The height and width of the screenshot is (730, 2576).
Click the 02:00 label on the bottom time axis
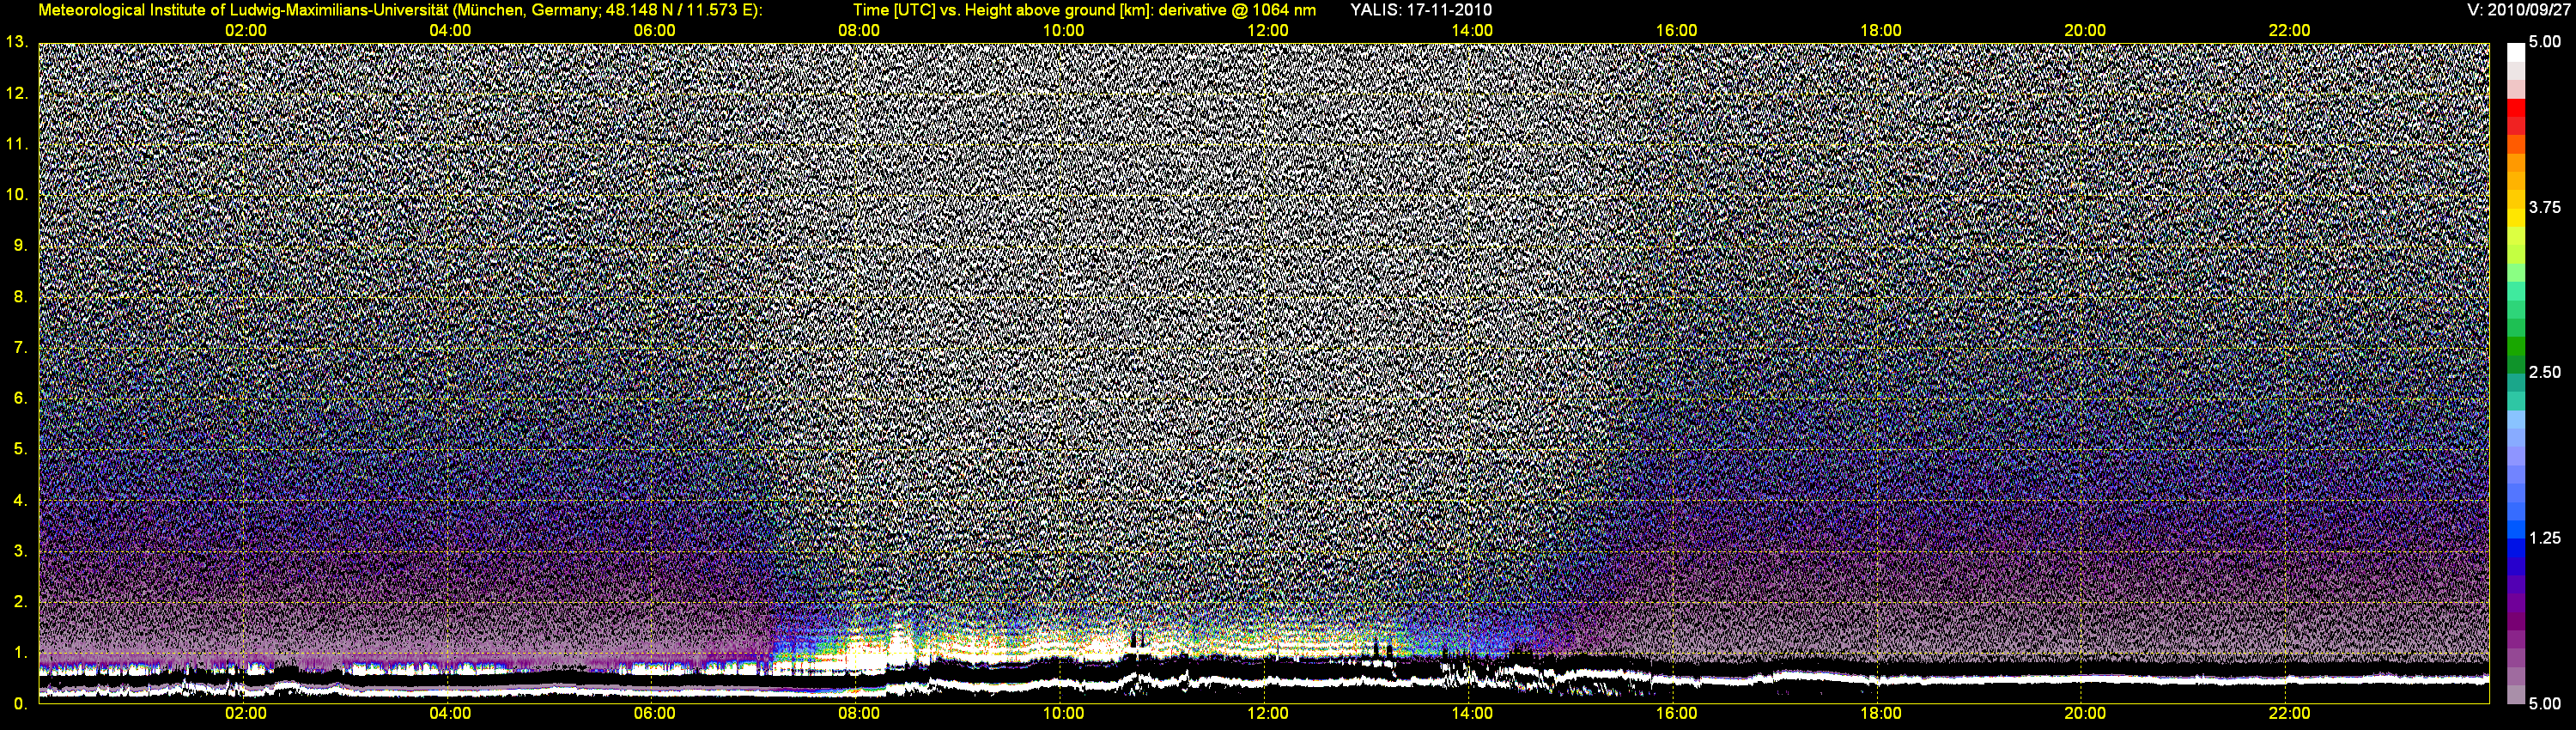[x=245, y=713]
